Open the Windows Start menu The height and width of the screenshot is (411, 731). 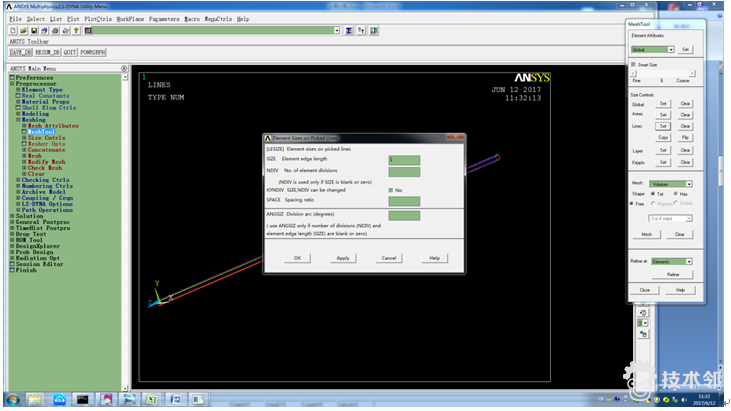point(13,400)
